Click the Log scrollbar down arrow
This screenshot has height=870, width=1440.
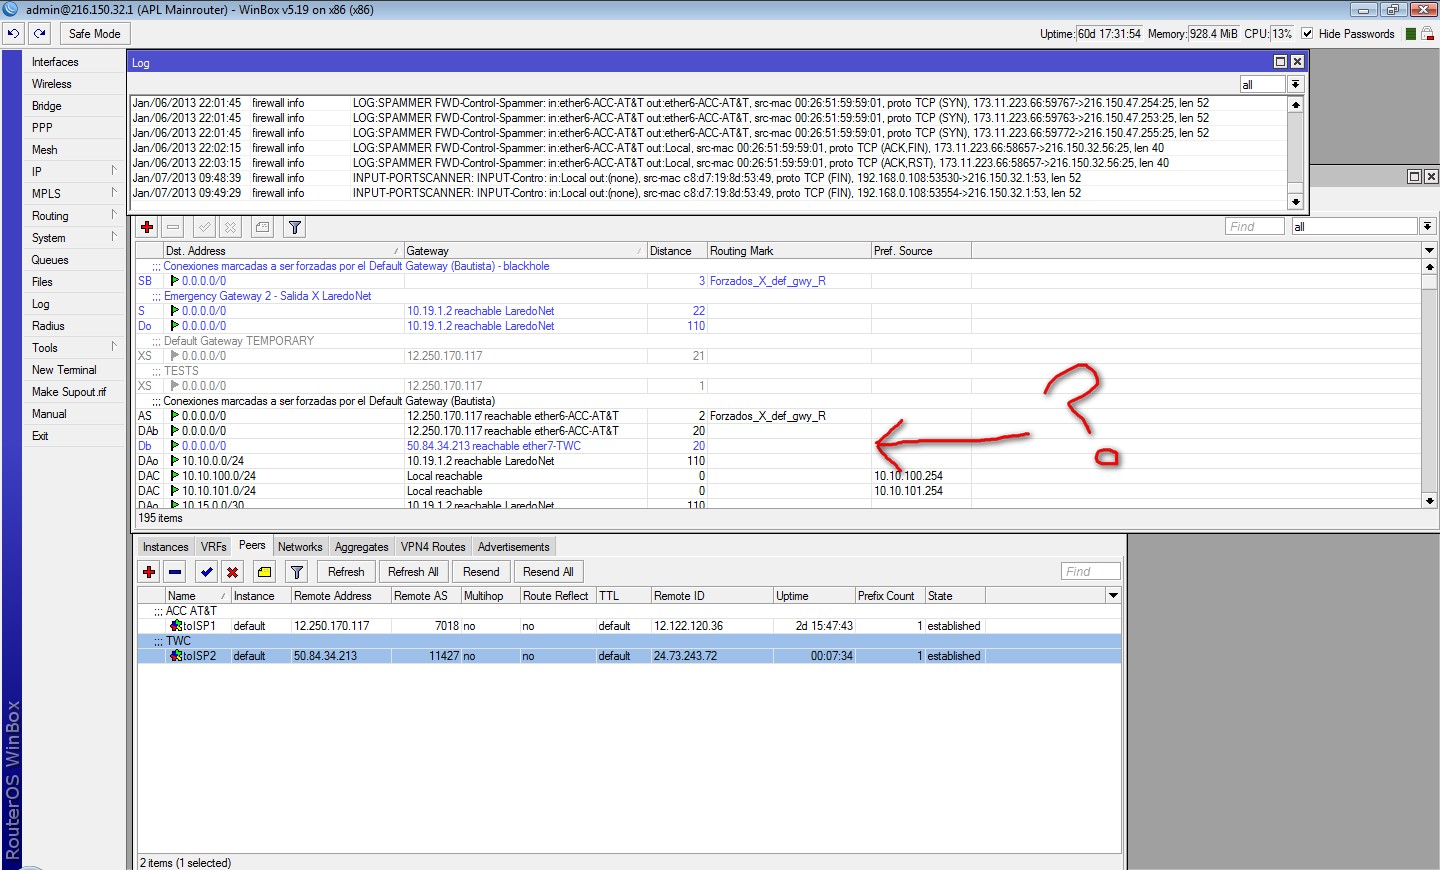tap(1296, 202)
